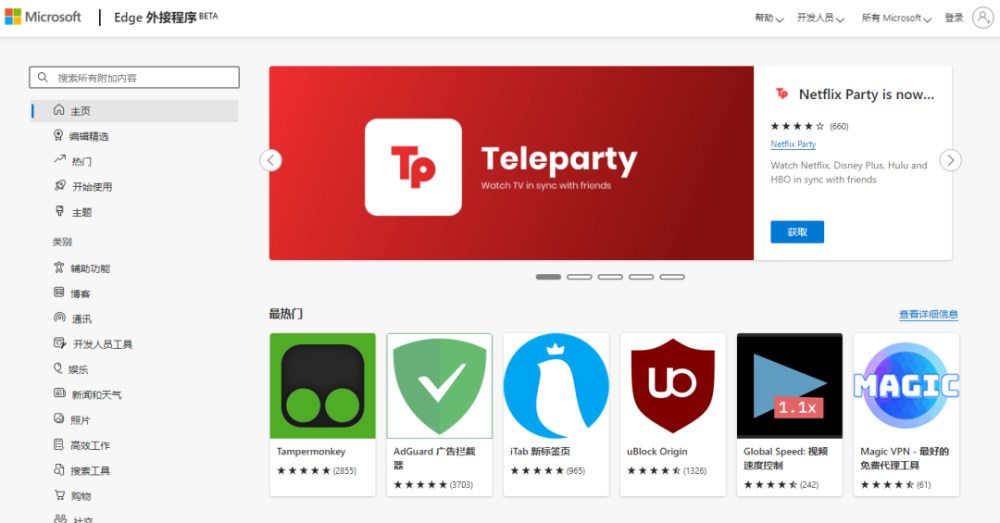Select the third carousel page indicator

610,277
